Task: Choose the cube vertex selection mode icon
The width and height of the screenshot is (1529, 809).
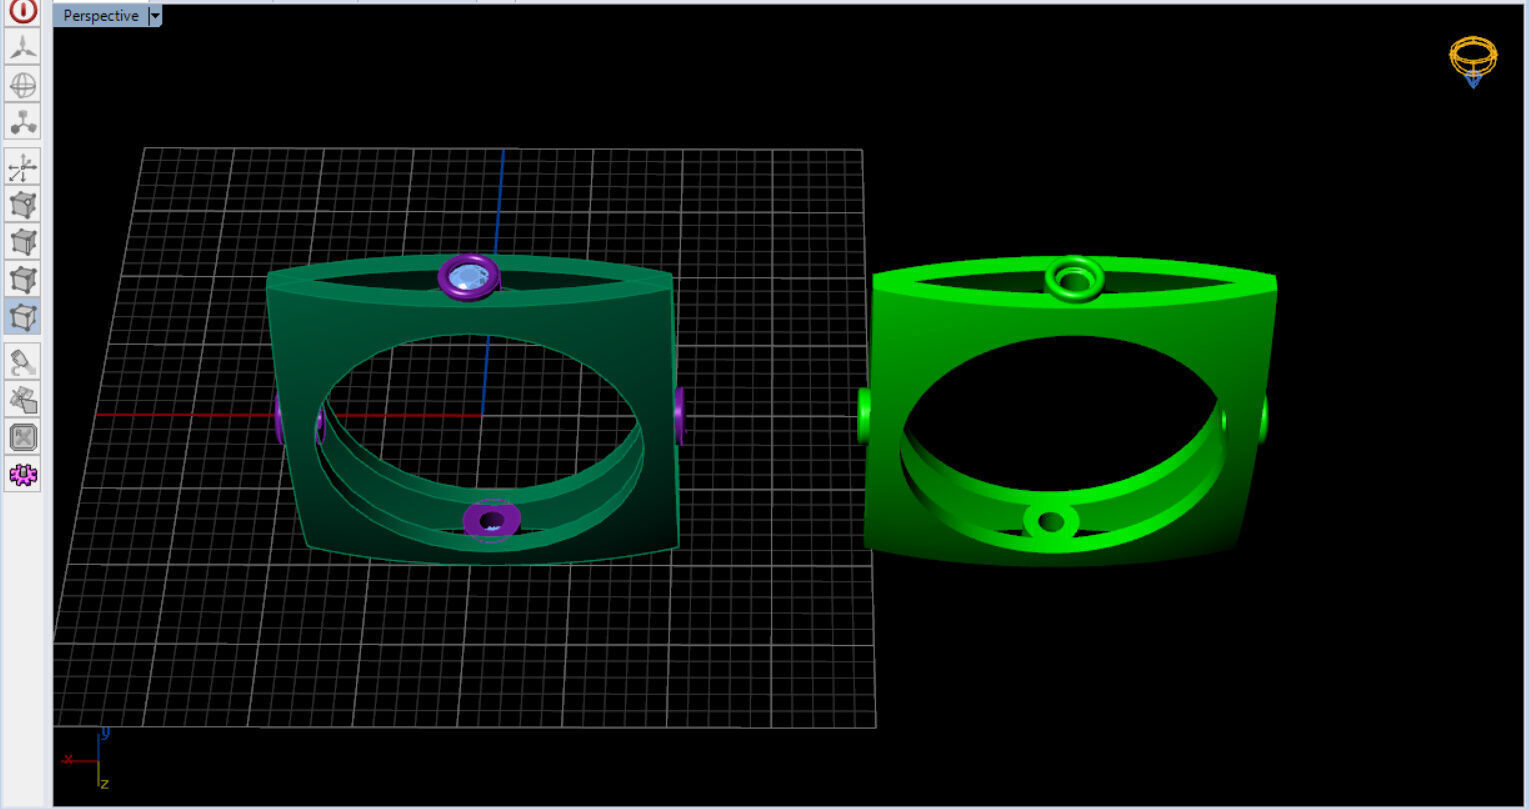Action: pos(23,205)
